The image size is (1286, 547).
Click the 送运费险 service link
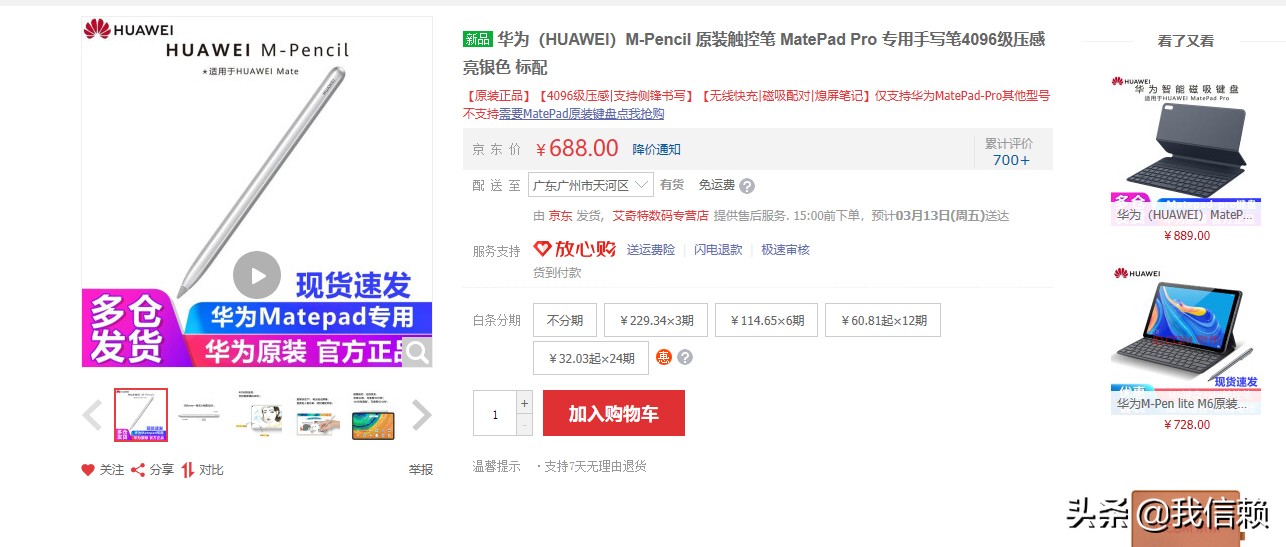click(651, 250)
